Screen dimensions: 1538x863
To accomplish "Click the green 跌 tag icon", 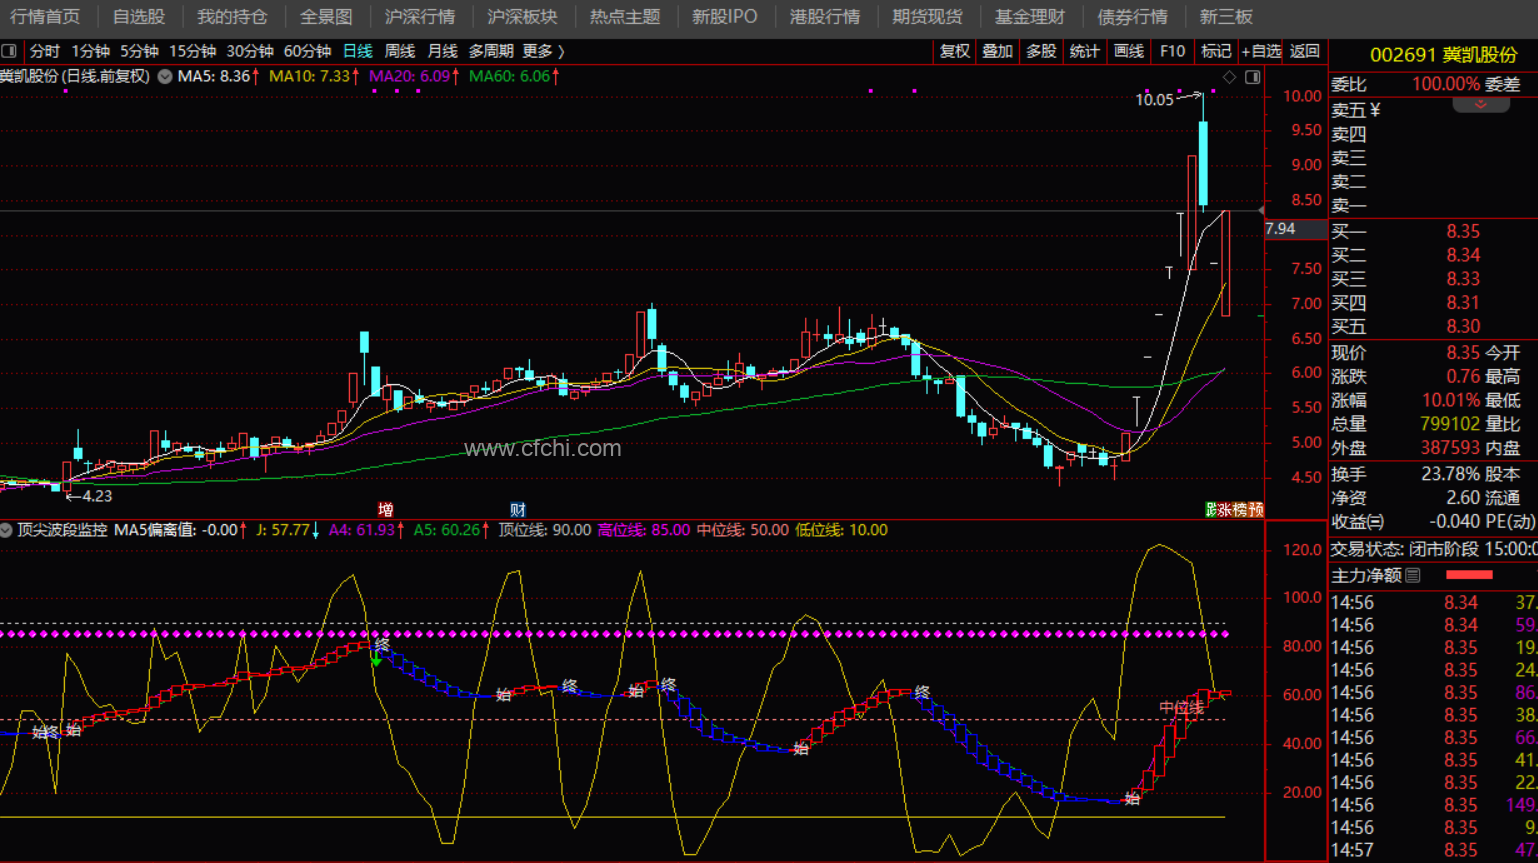I will tap(1211, 510).
